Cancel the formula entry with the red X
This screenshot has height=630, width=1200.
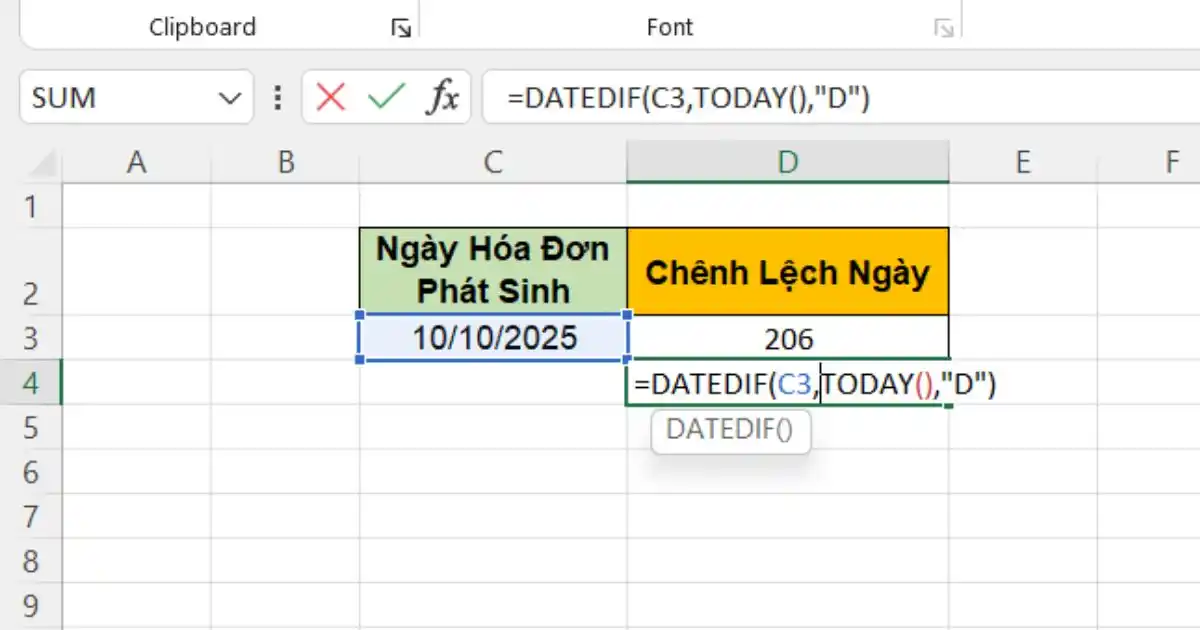coord(330,97)
